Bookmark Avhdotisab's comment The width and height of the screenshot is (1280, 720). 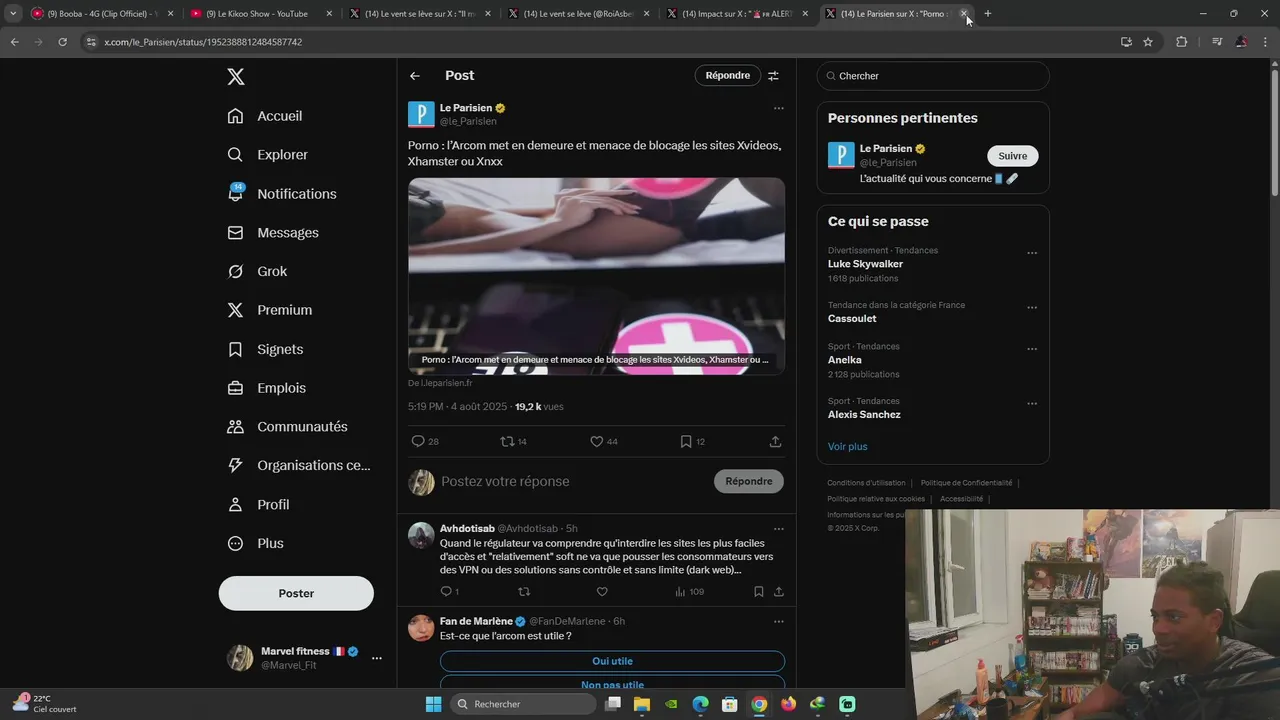tap(759, 592)
